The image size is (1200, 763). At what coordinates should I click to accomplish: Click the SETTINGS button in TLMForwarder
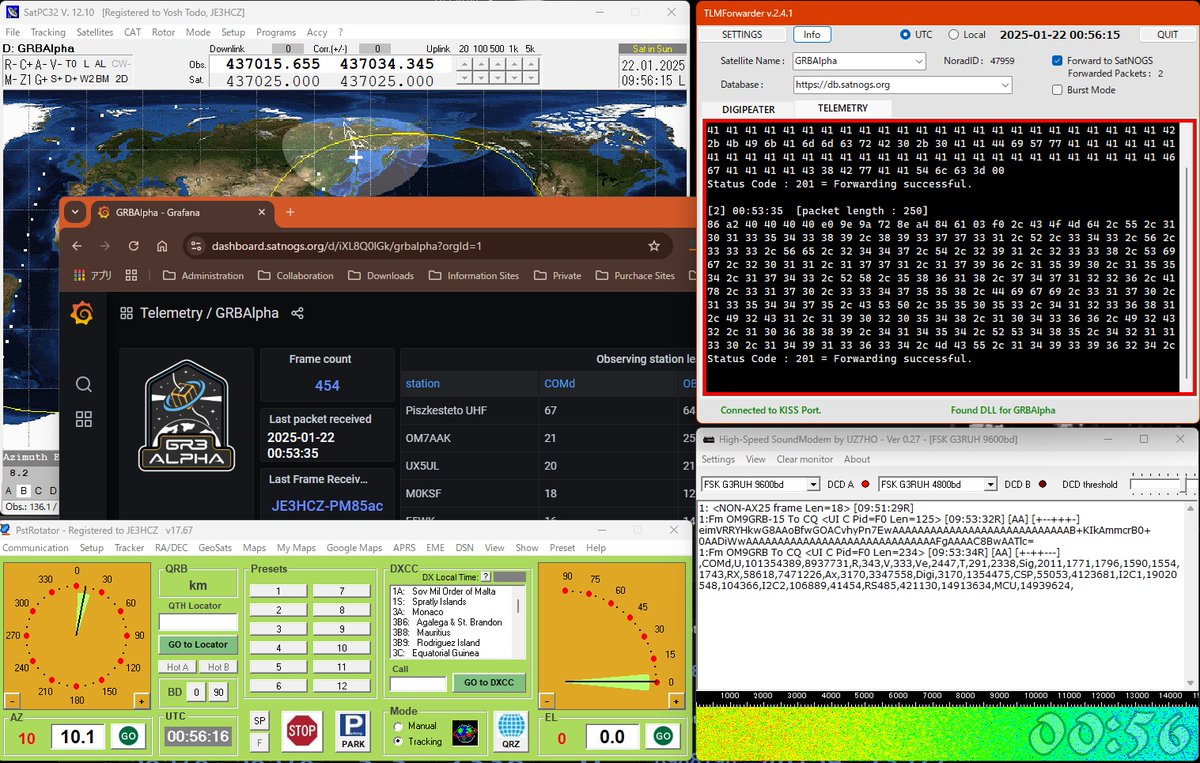point(742,34)
